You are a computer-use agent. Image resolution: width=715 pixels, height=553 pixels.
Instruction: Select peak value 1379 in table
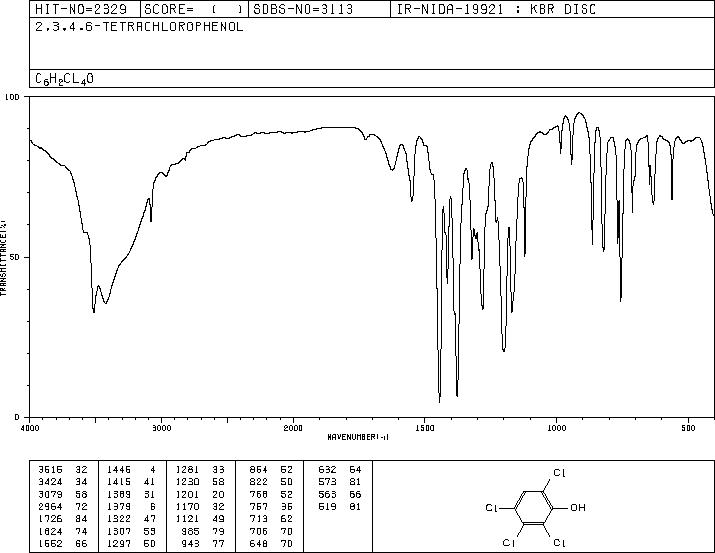[119, 506]
